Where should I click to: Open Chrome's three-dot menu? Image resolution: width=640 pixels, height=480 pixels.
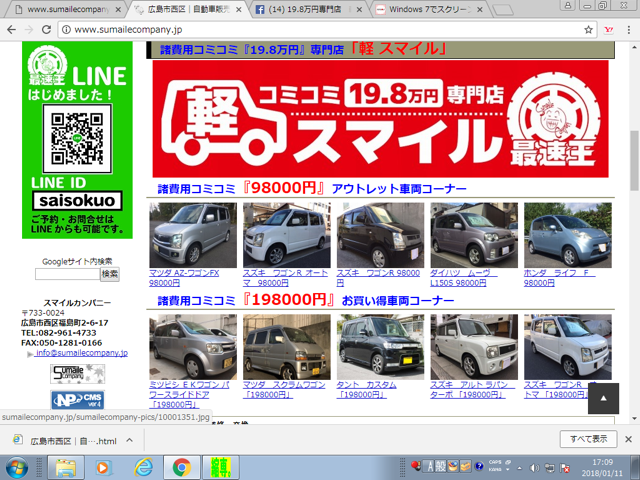[629, 29]
